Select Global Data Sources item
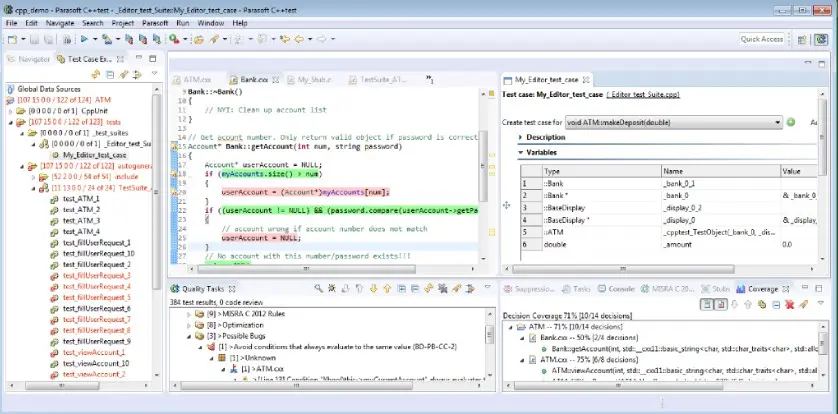 point(49,89)
